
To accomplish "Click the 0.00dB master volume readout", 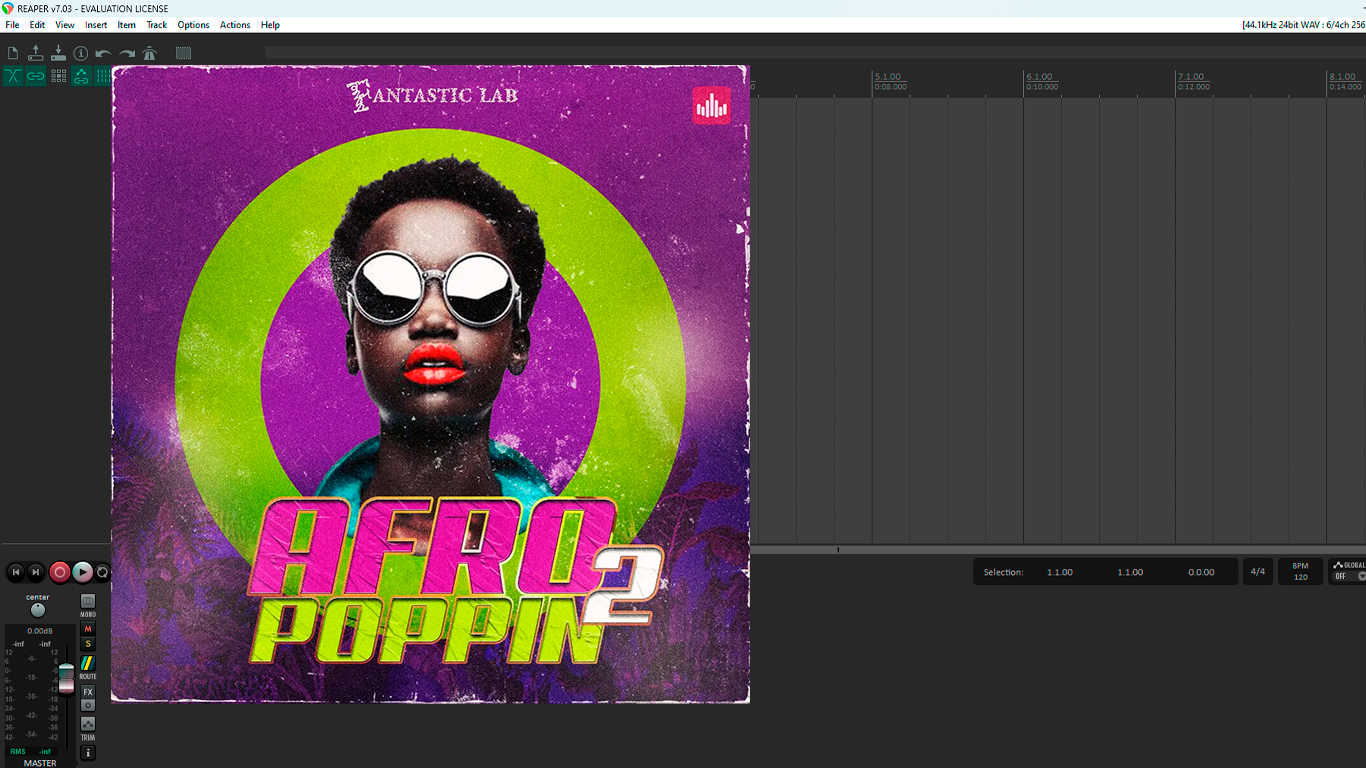I will (x=40, y=631).
